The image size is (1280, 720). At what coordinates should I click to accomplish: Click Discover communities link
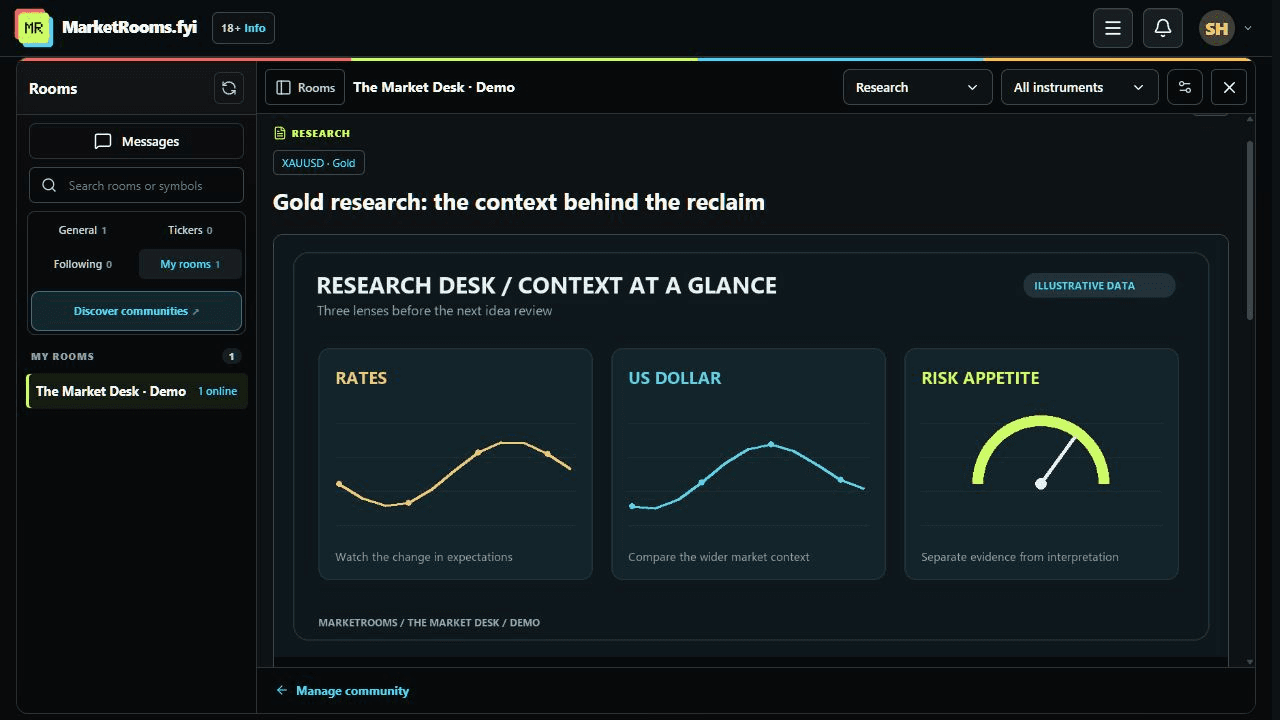(136, 311)
